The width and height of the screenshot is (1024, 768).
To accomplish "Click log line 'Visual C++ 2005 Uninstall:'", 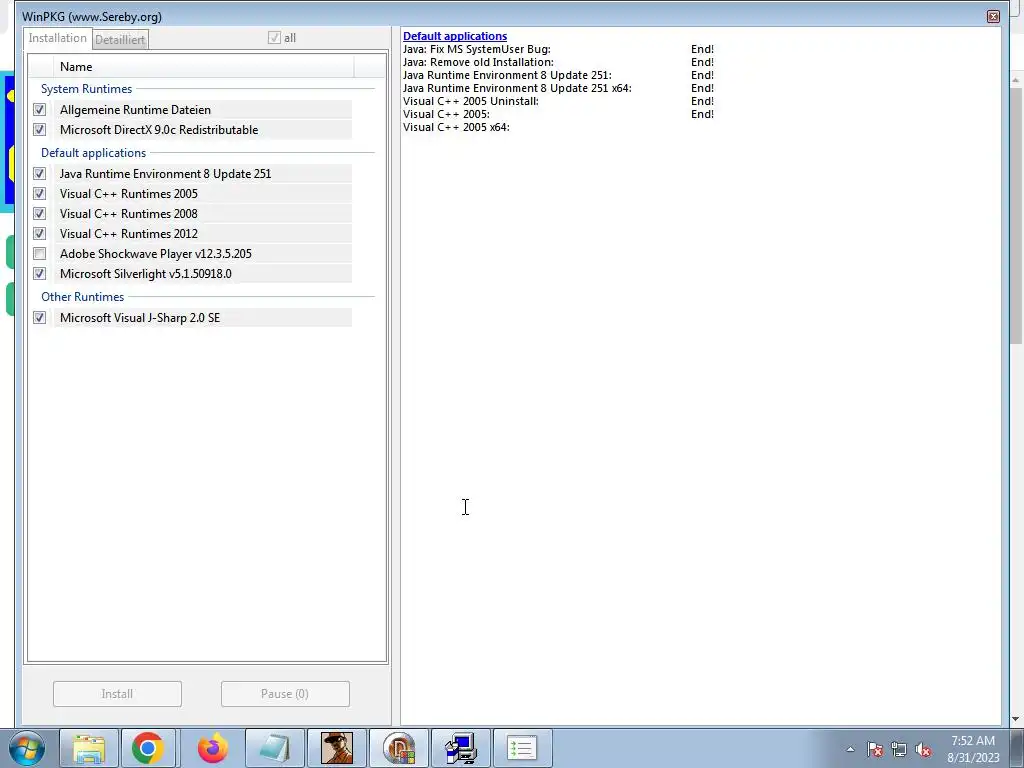I will (x=471, y=101).
